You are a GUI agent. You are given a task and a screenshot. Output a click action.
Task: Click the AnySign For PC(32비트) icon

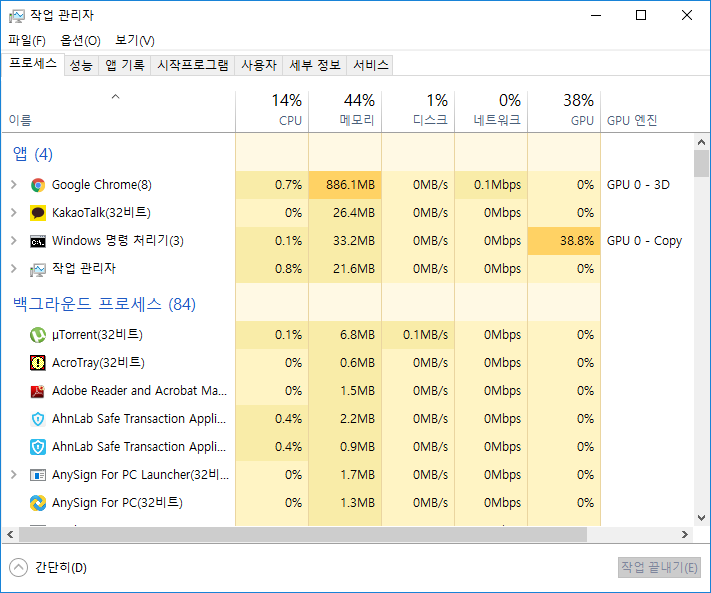(x=38, y=503)
